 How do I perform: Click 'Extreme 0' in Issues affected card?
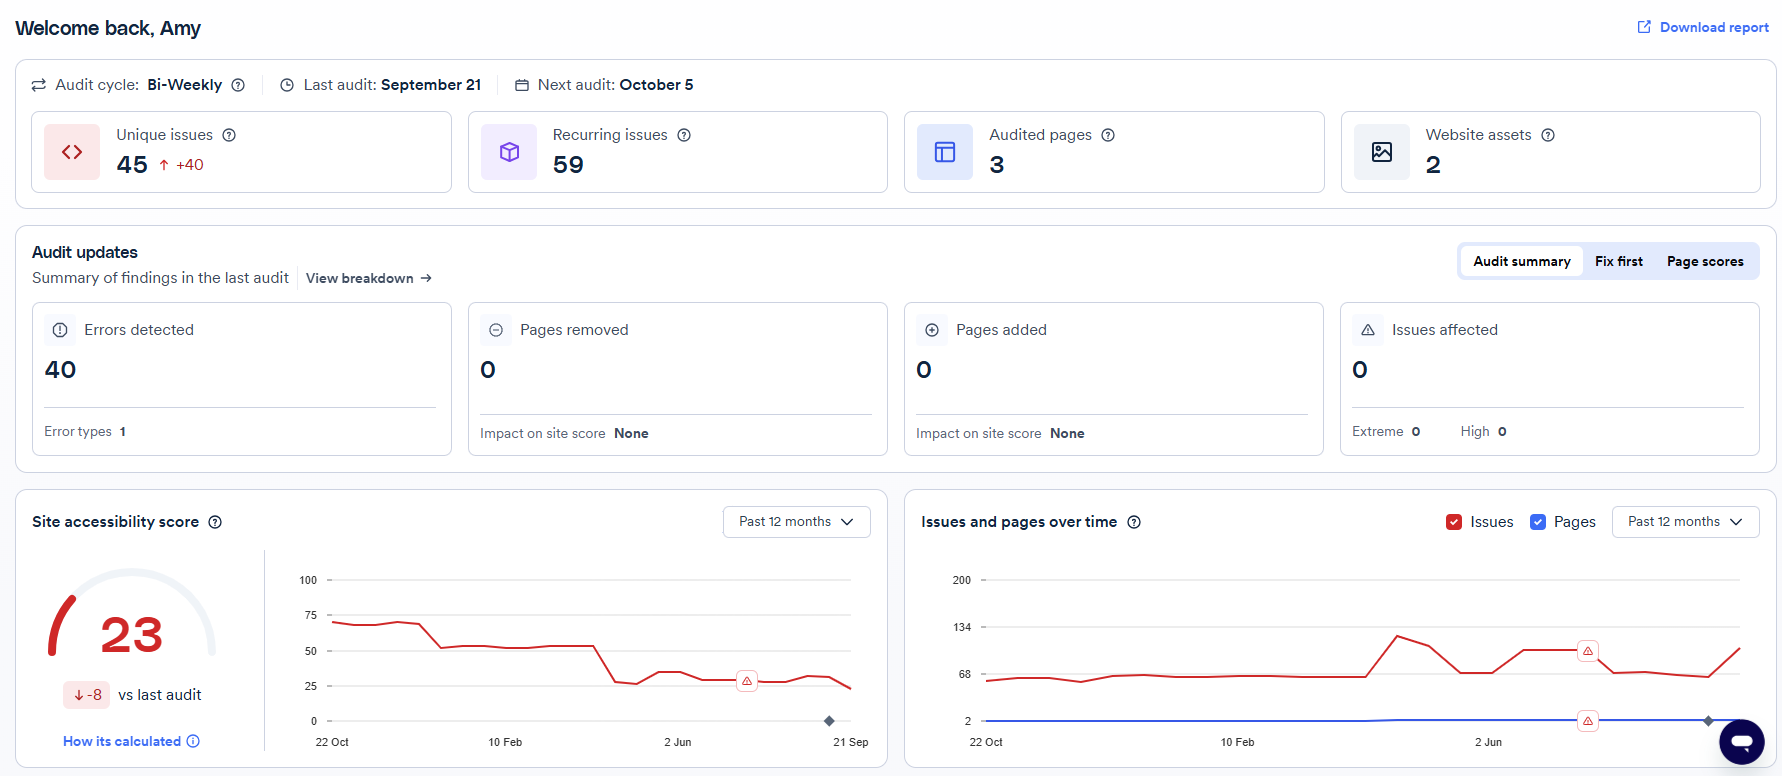tap(1386, 432)
